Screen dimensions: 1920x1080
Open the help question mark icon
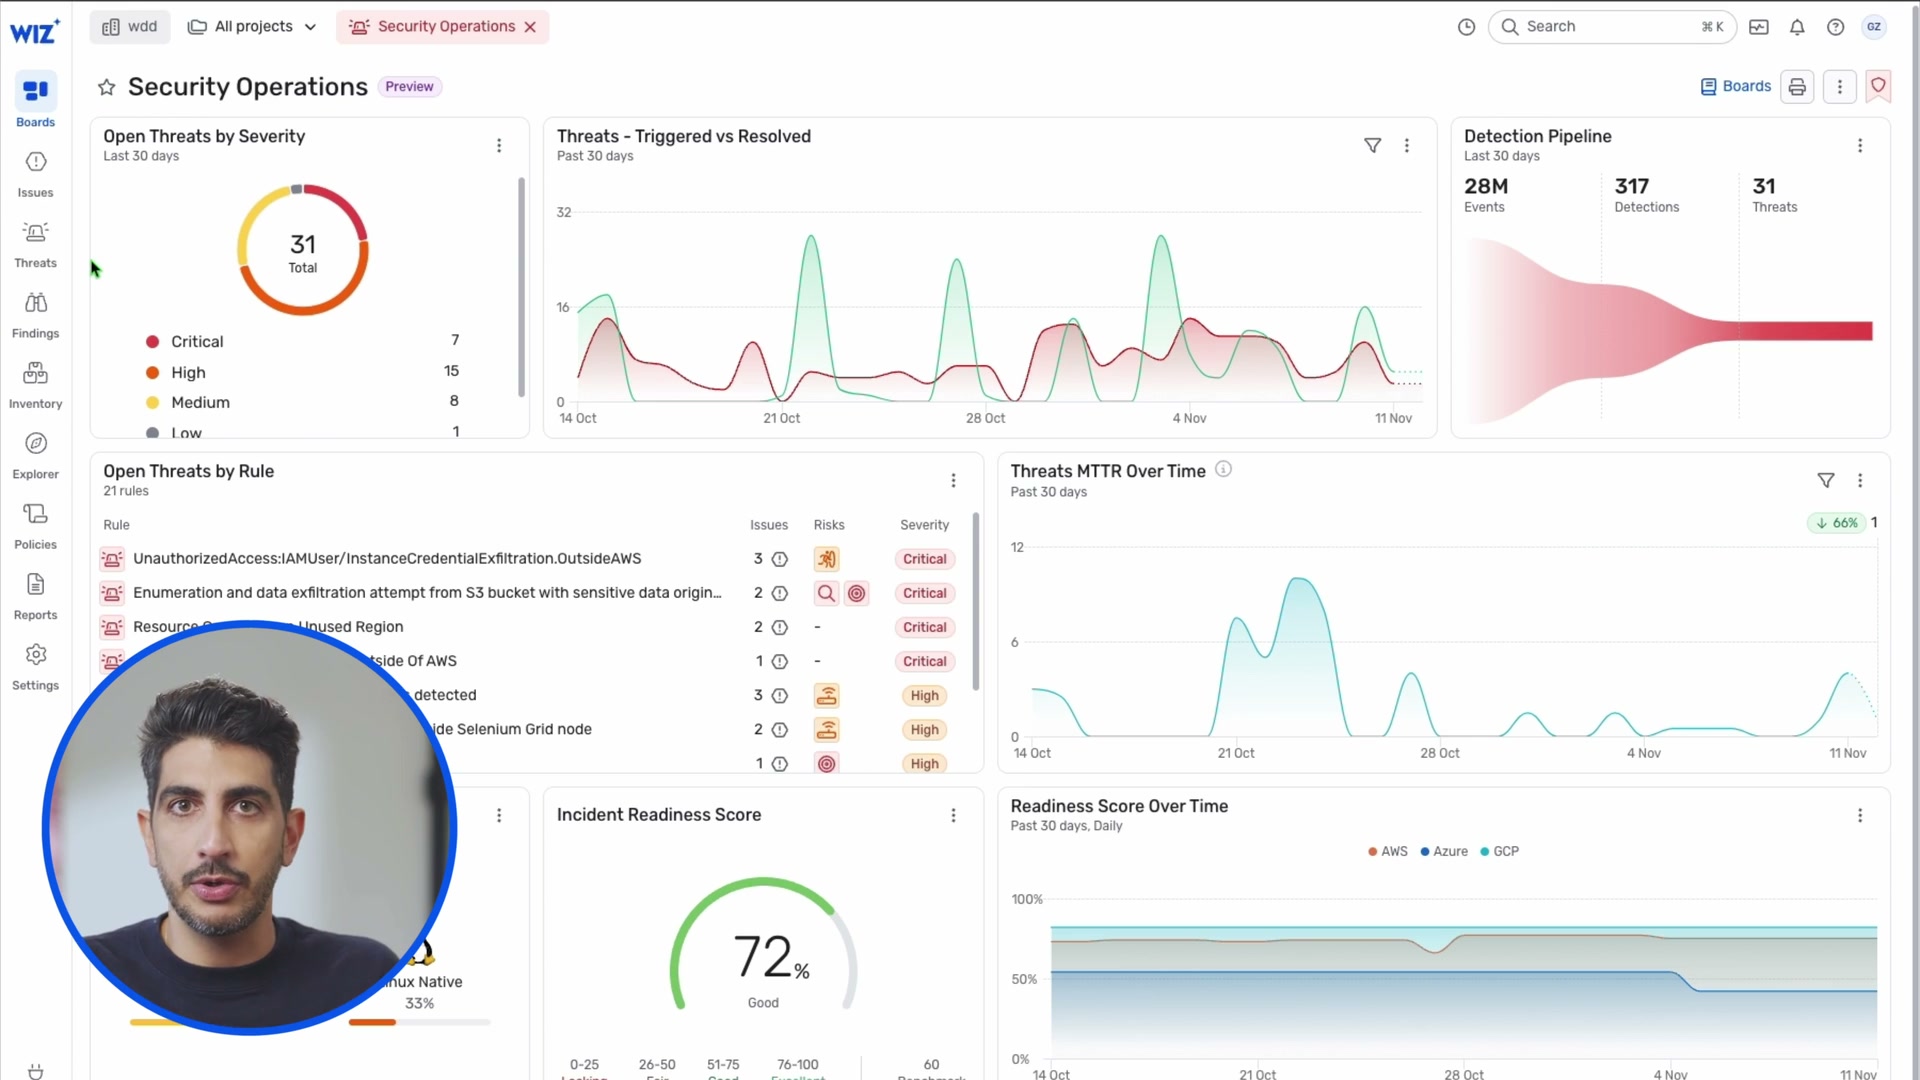(1835, 27)
